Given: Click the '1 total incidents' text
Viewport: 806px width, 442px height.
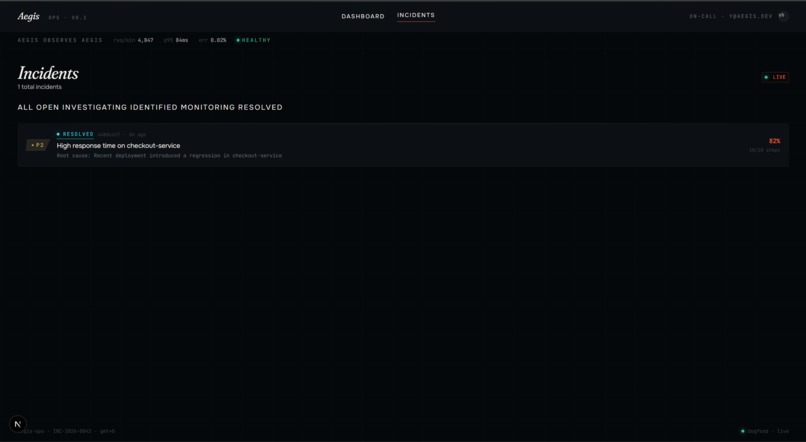Looking at the screenshot, I should tap(40, 87).
